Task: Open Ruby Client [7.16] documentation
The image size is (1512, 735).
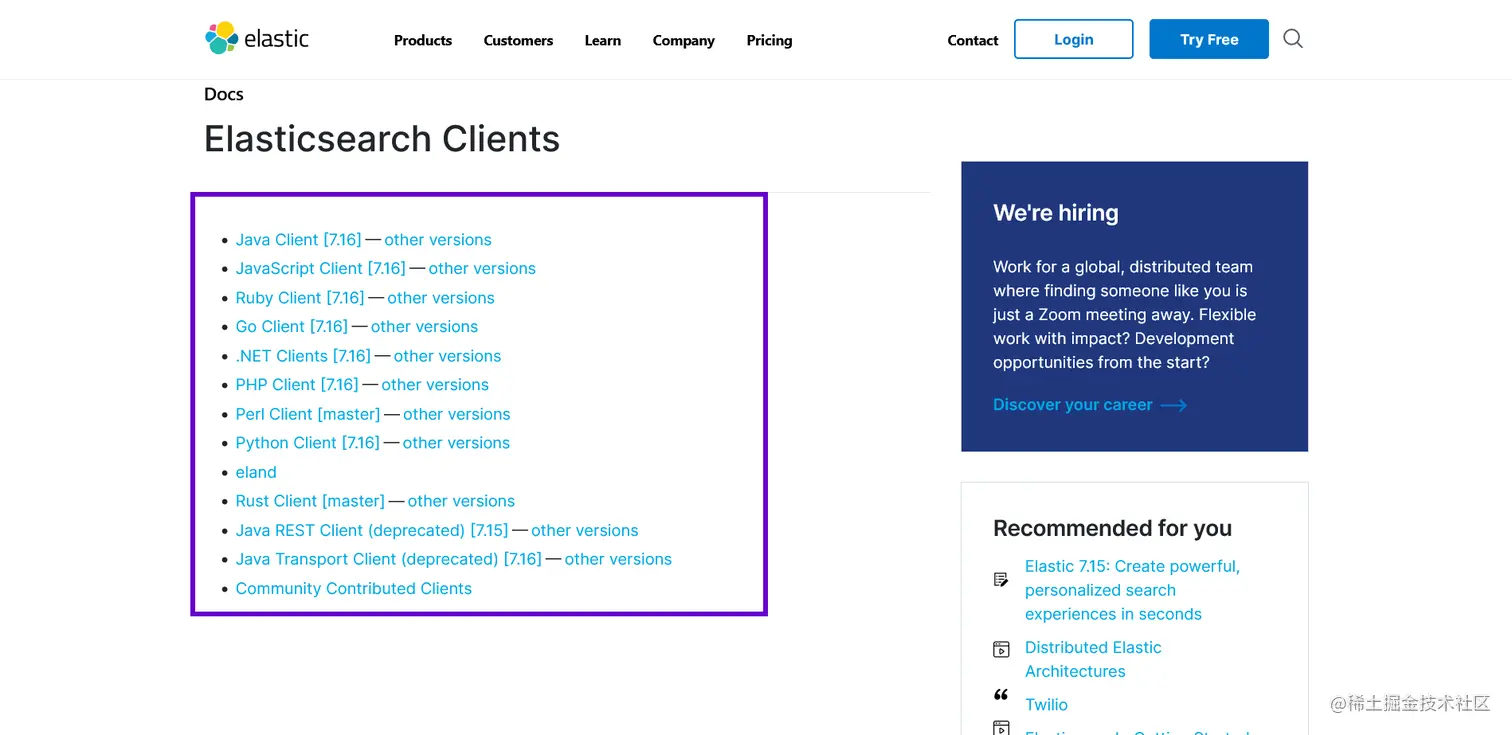Action: pyautogui.click(x=300, y=298)
